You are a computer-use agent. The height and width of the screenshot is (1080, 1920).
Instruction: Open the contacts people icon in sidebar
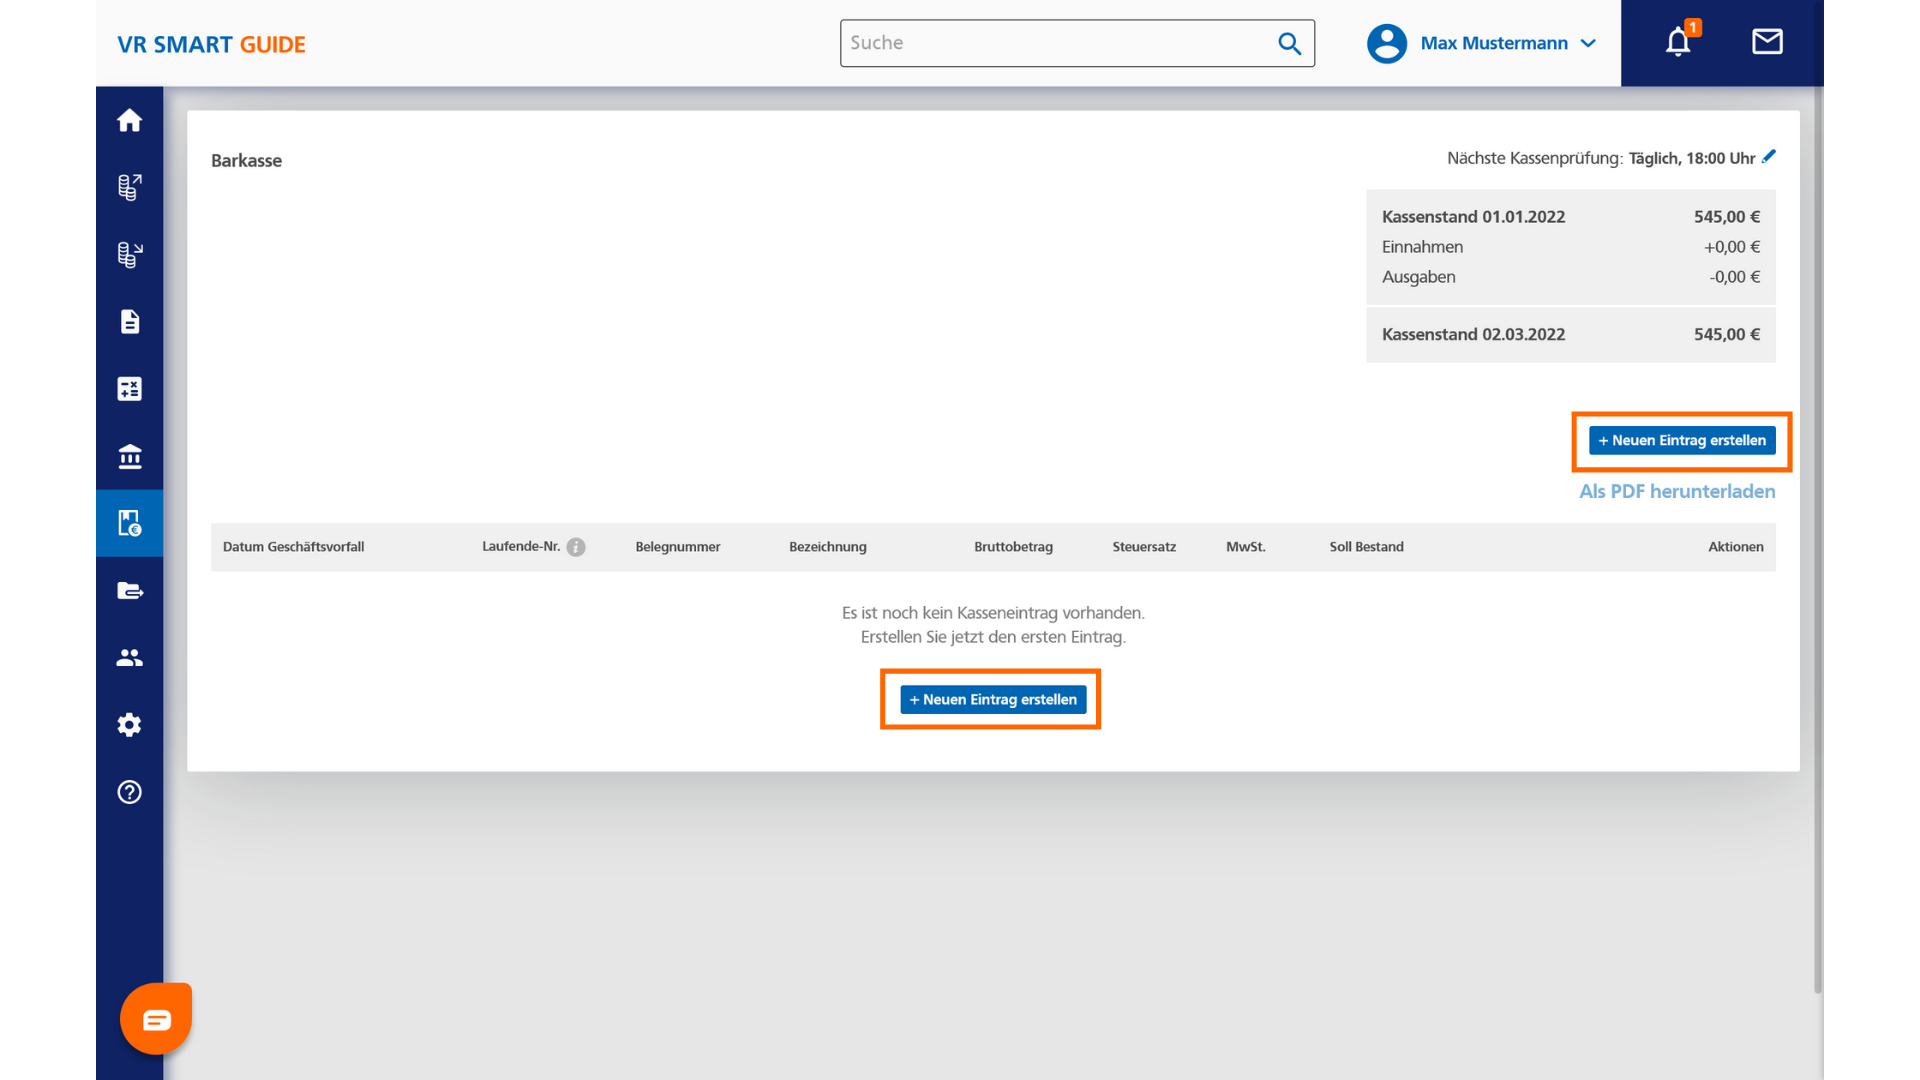click(129, 657)
